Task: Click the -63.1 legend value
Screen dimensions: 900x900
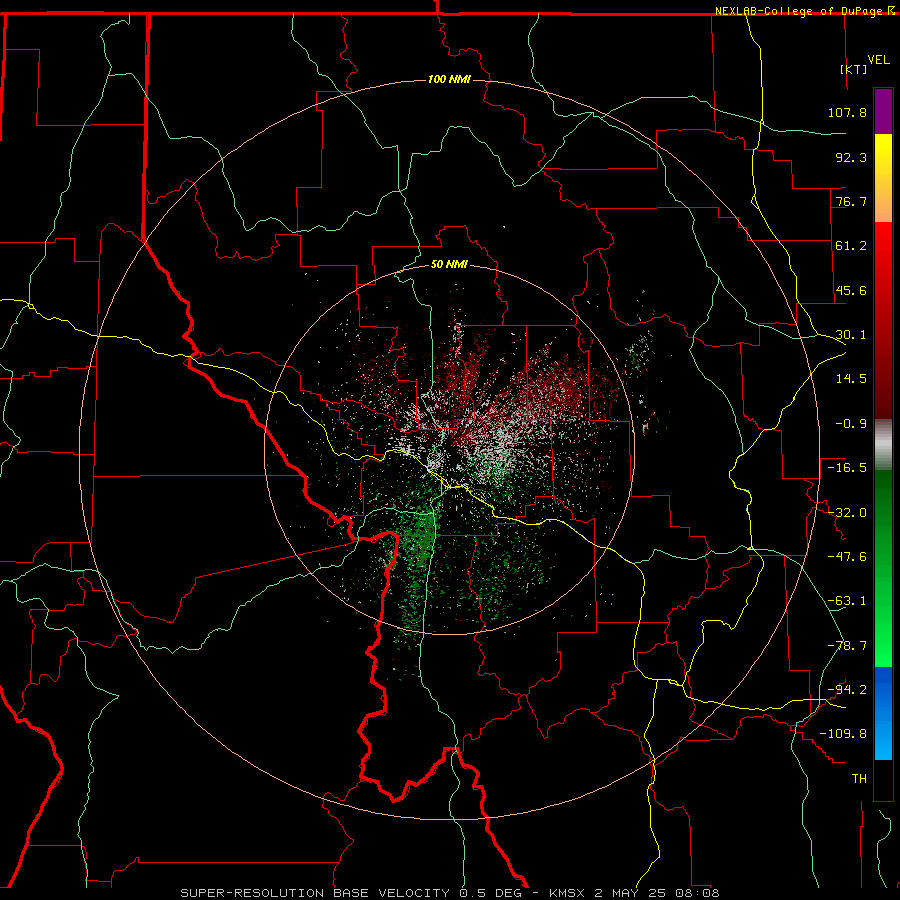Action: (x=847, y=601)
